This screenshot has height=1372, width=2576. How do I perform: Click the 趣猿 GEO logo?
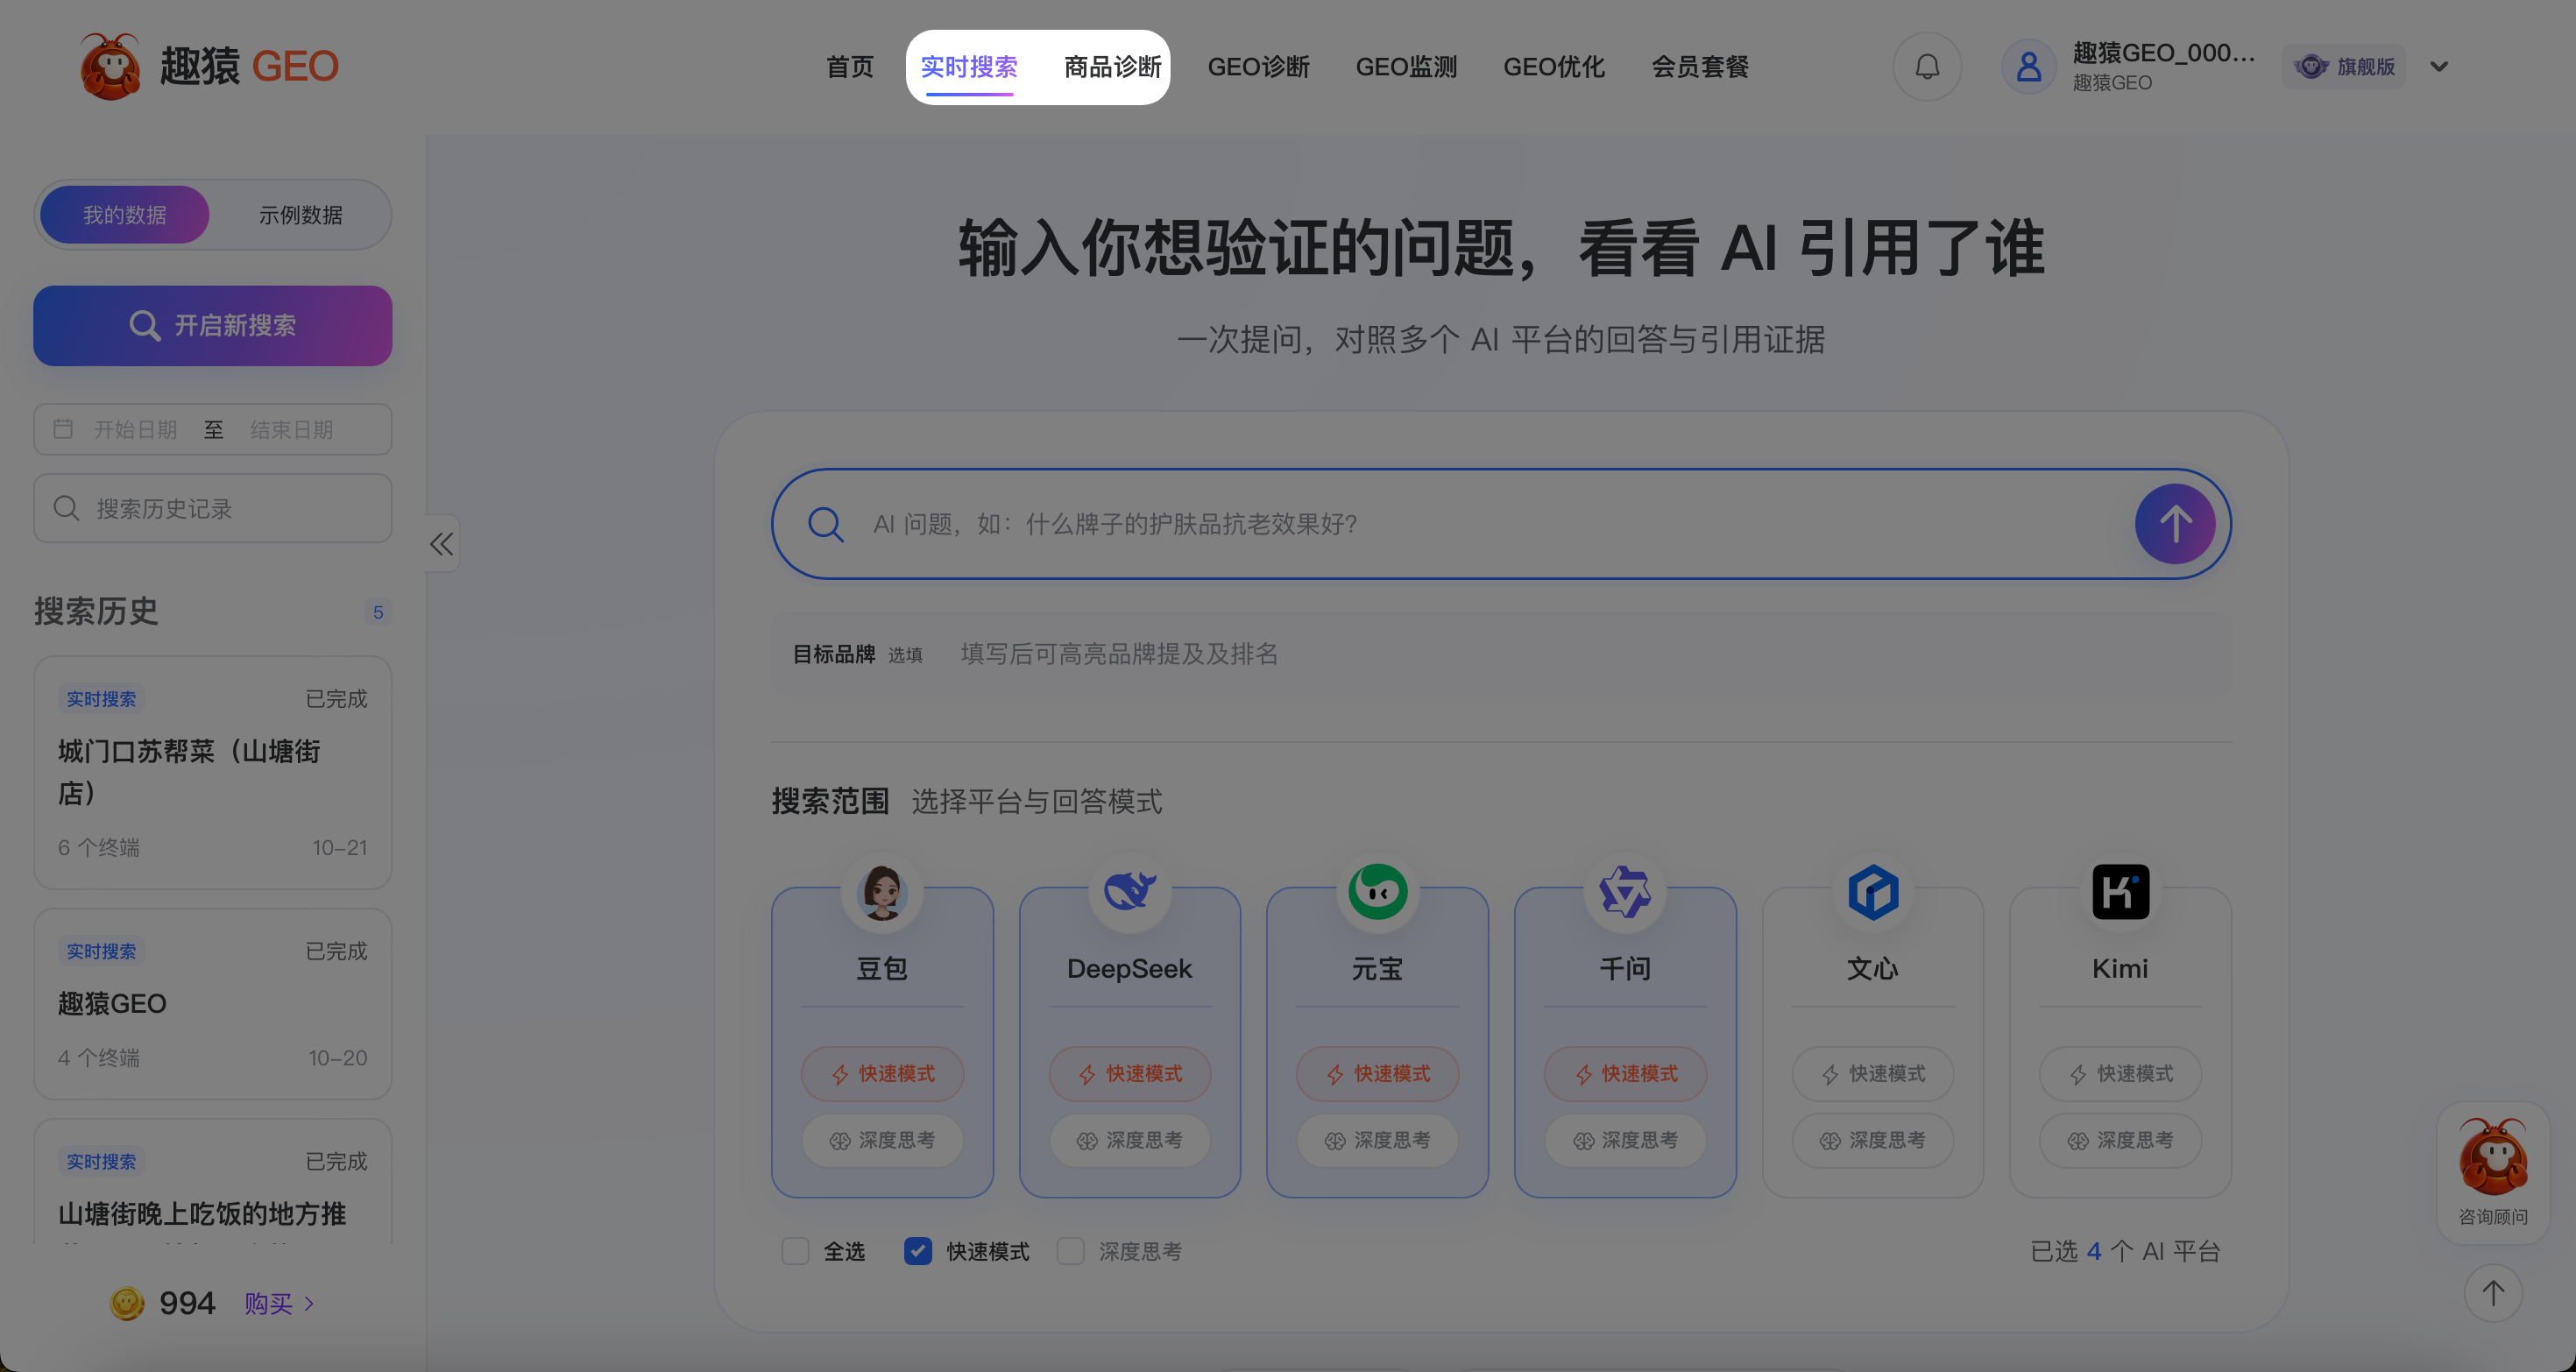[x=209, y=66]
